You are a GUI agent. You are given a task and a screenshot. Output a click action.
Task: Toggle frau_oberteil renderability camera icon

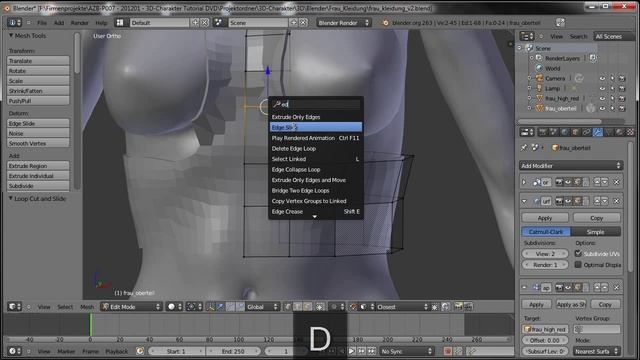[x=622, y=108]
